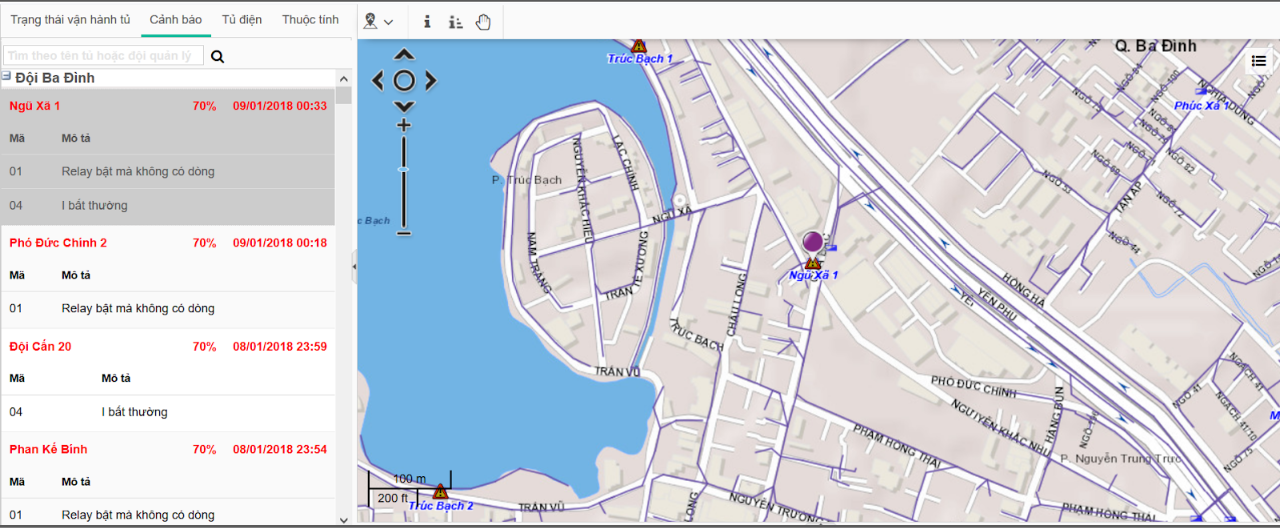1280x530 pixels.
Task: Click the purple marker at Ngũ Xã 1
Action: click(x=812, y=241)
